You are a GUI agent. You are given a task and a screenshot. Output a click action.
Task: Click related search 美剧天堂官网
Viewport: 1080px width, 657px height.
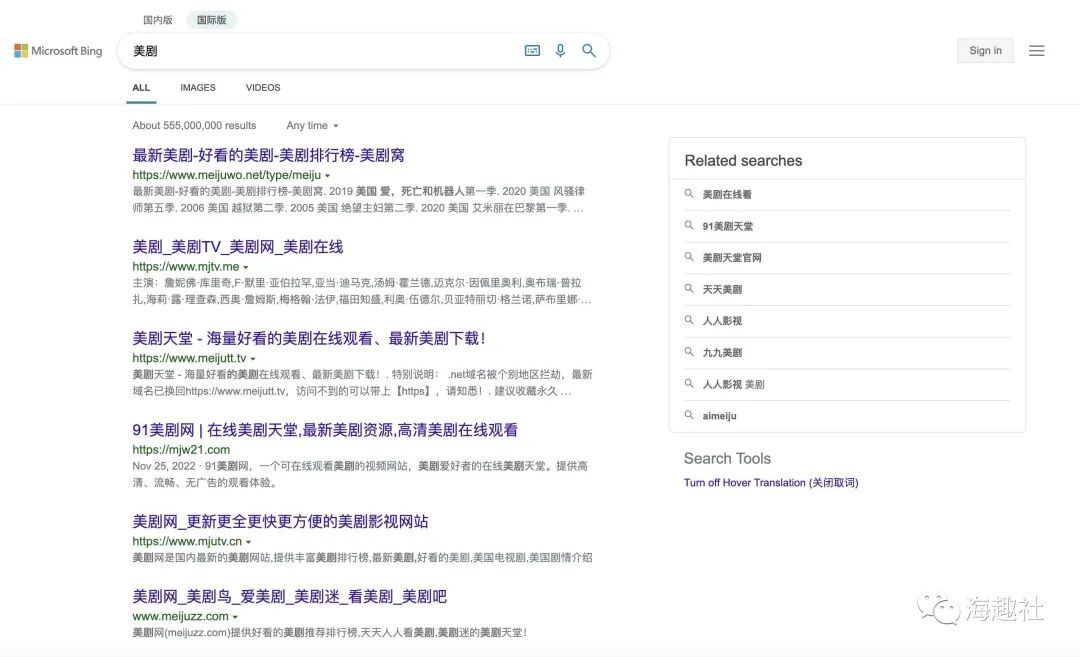[731, 258]
